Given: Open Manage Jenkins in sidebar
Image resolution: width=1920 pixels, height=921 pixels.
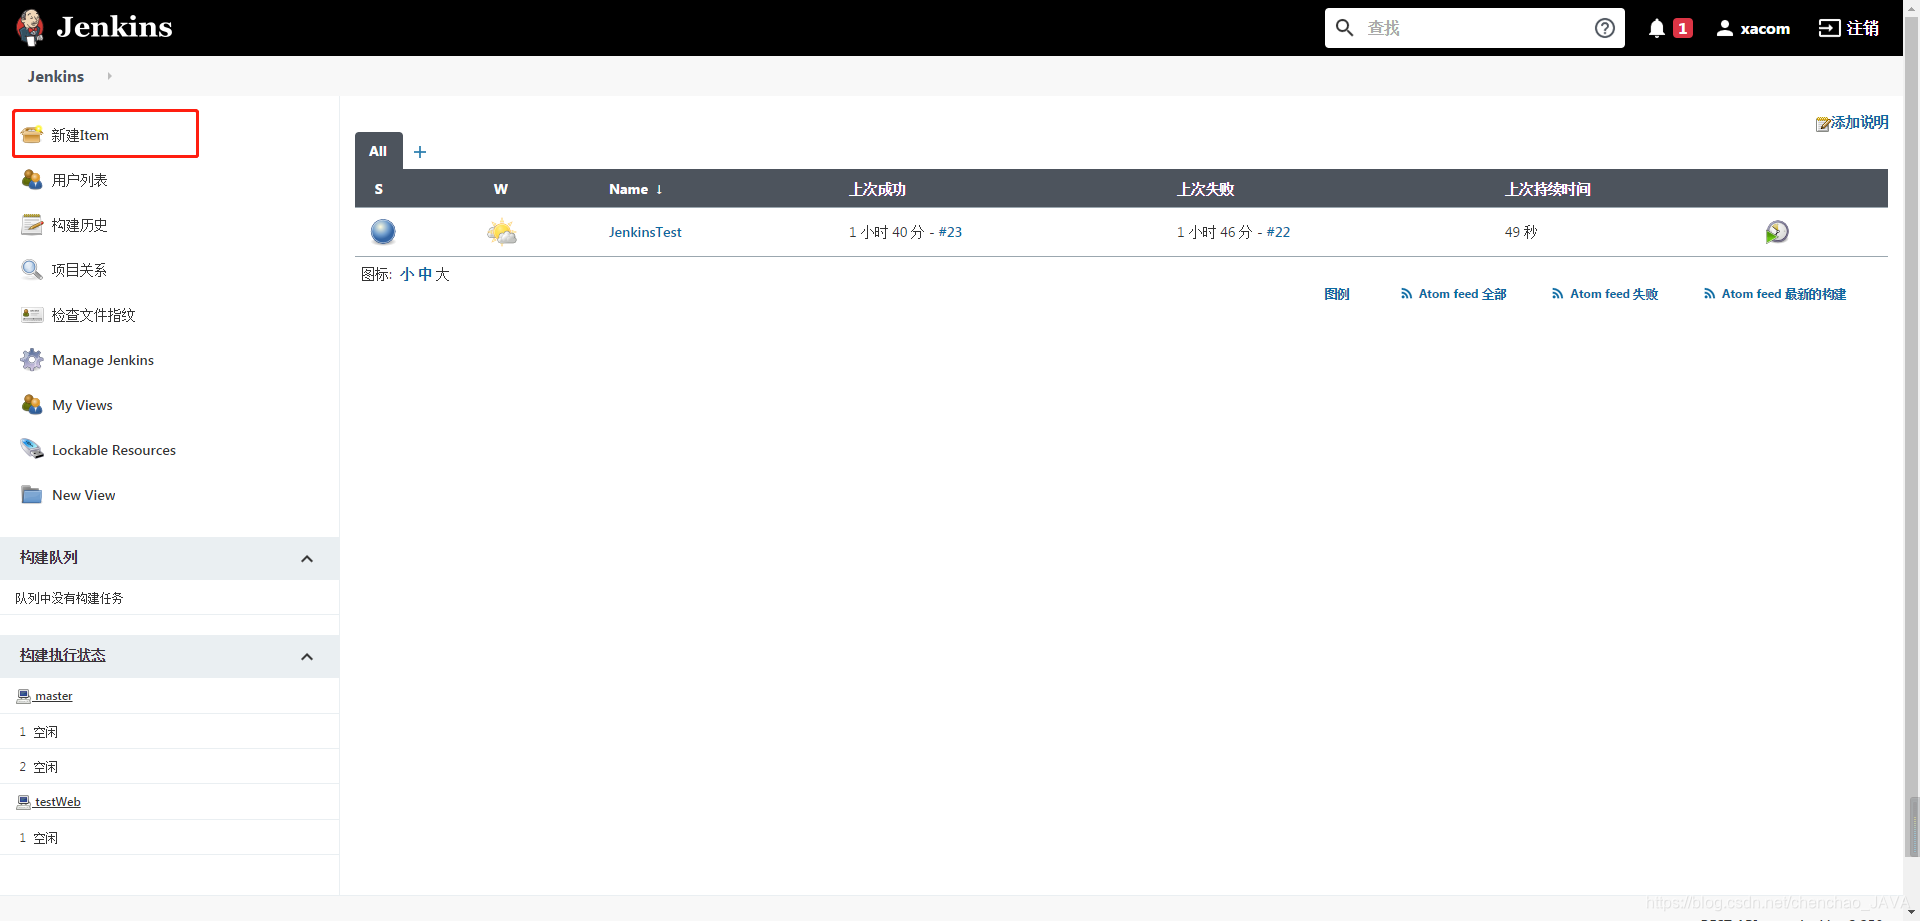Looking at the screenshot, I should pyautogui.click(x=103, y=360).
